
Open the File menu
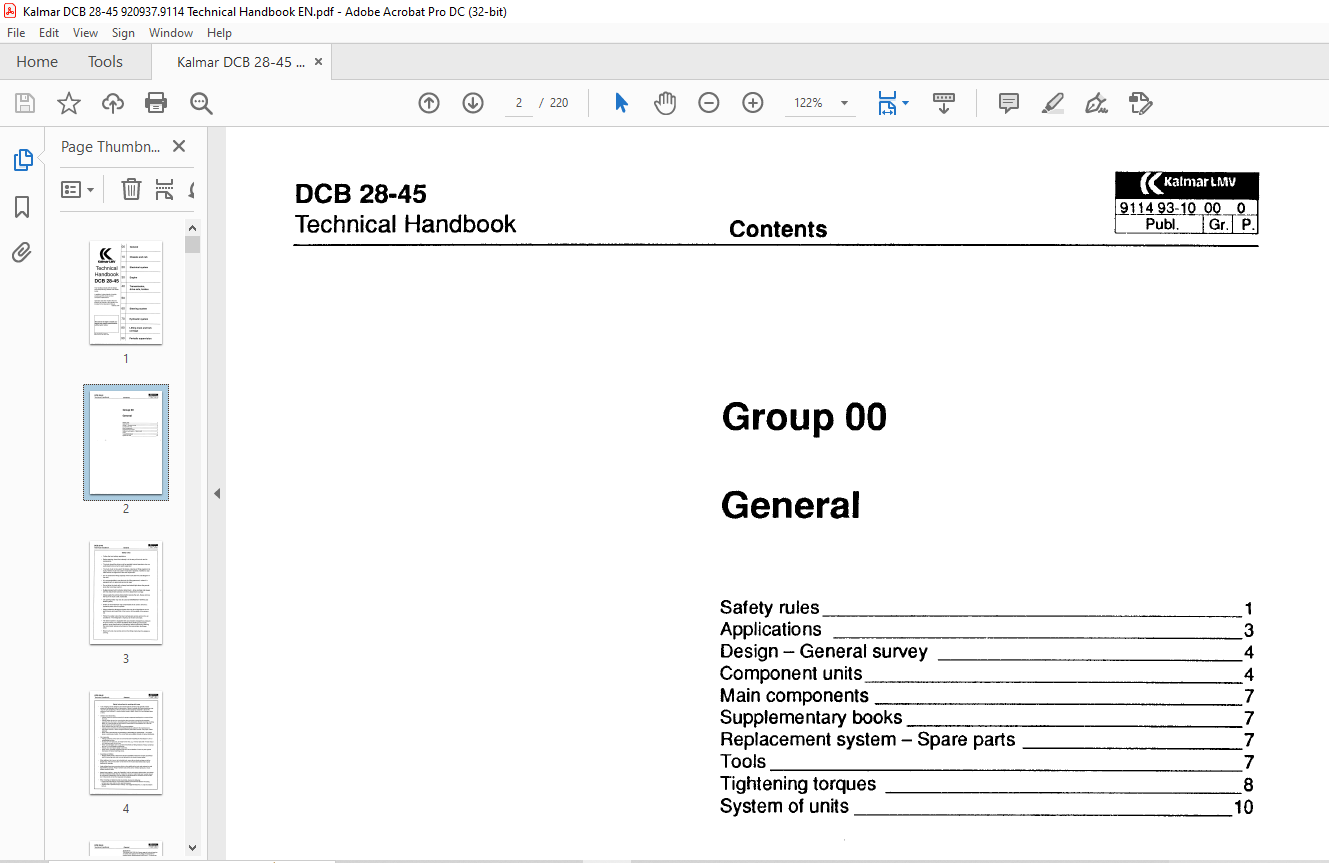tap(16, 33)
